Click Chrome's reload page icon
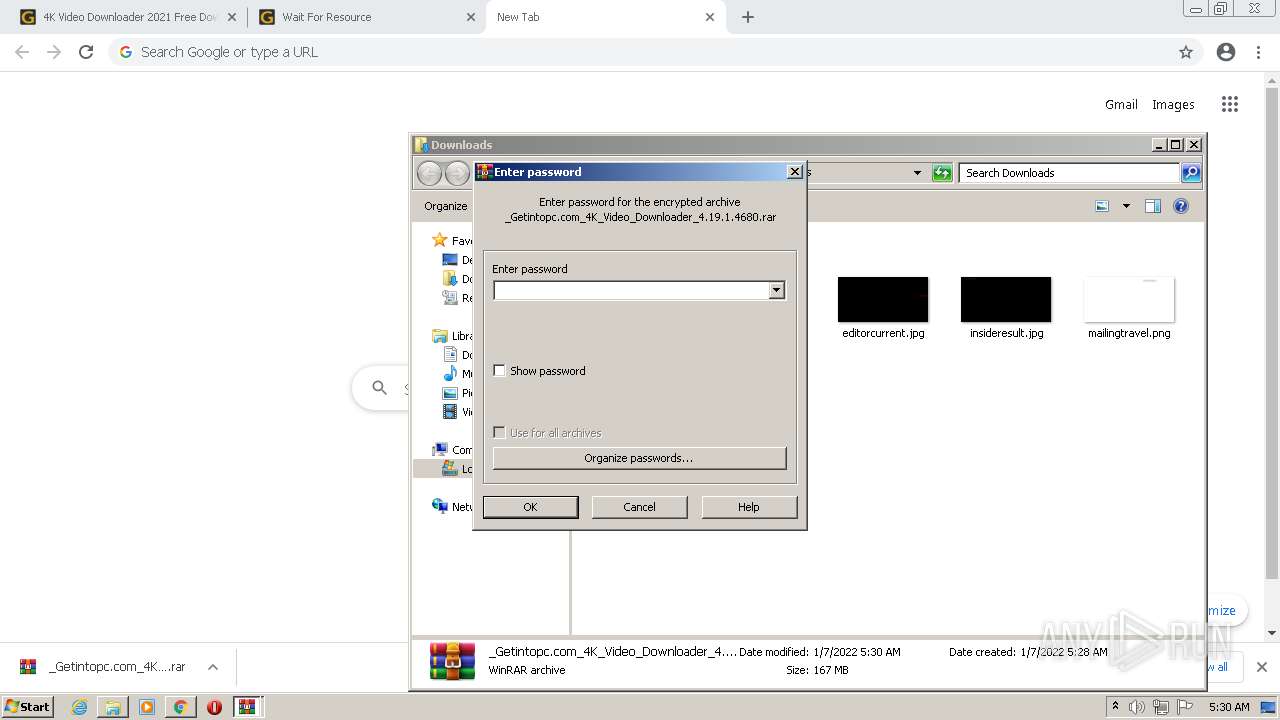1280x720 pixels. pos(86,52)
